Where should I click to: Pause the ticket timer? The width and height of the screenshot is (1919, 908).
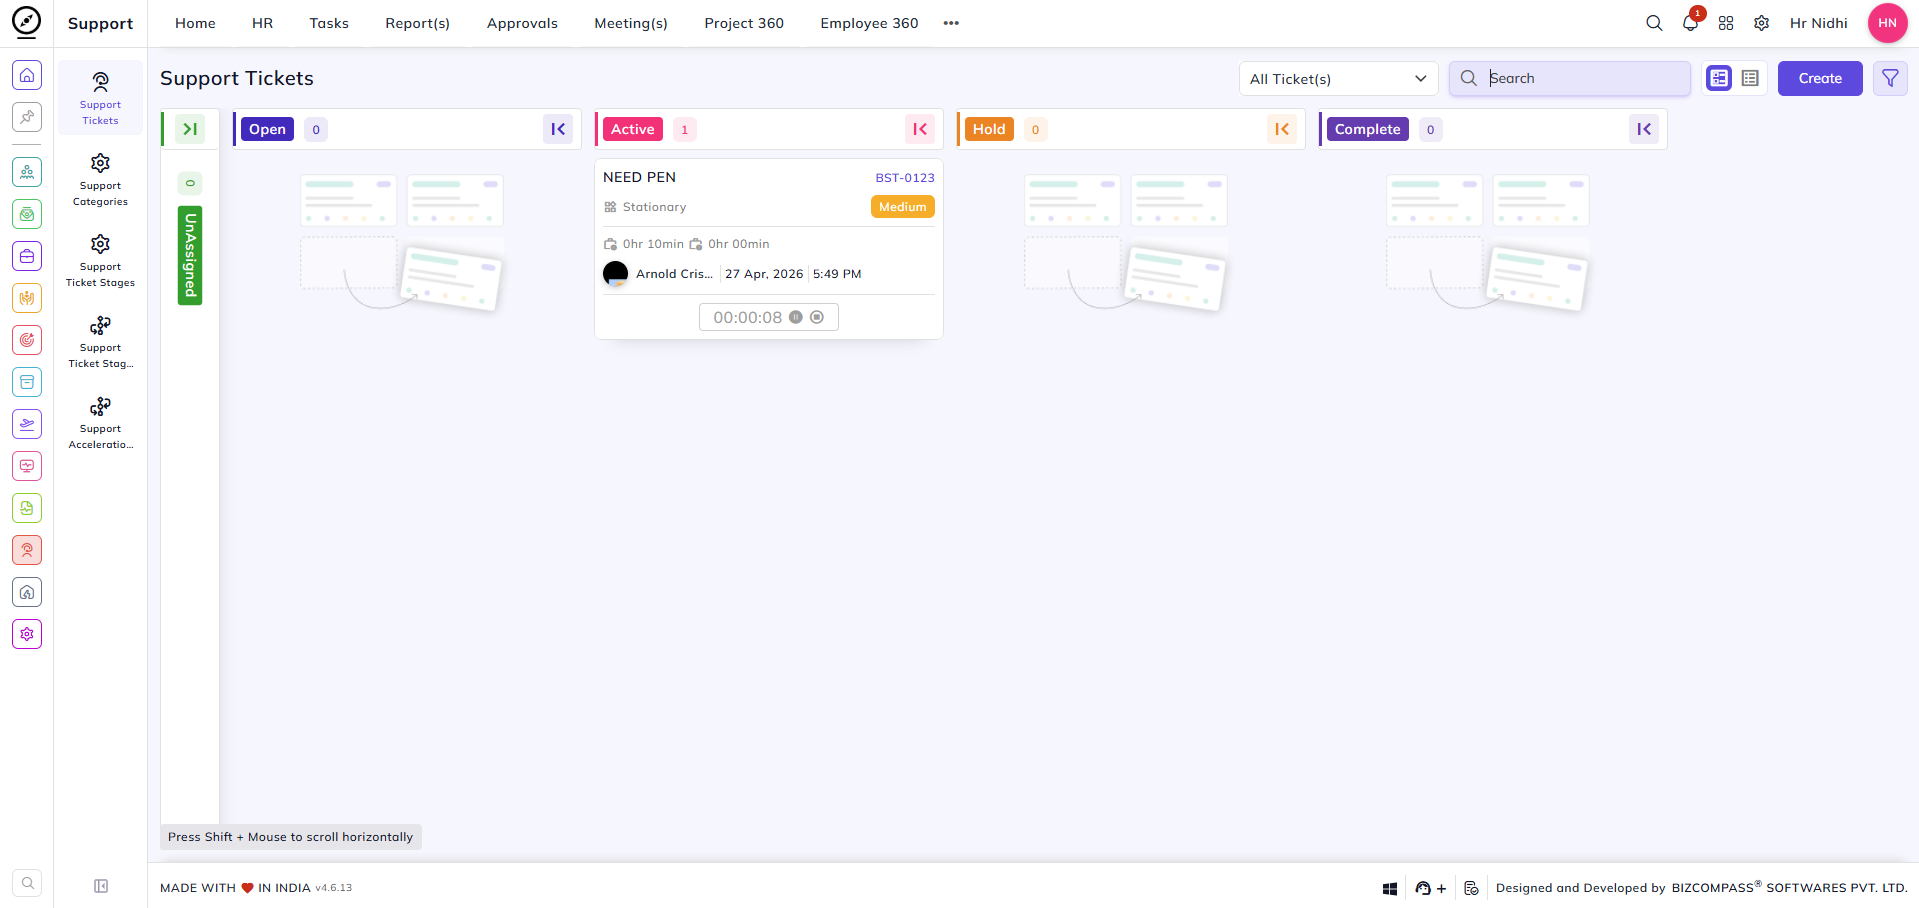coord(796,317)
